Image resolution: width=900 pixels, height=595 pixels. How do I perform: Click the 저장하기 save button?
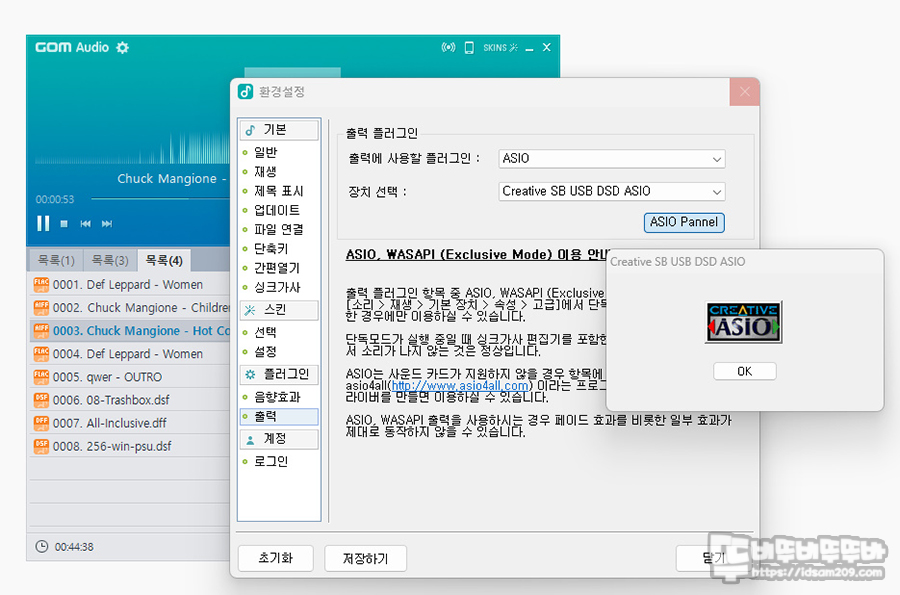(x=366, y=558)
